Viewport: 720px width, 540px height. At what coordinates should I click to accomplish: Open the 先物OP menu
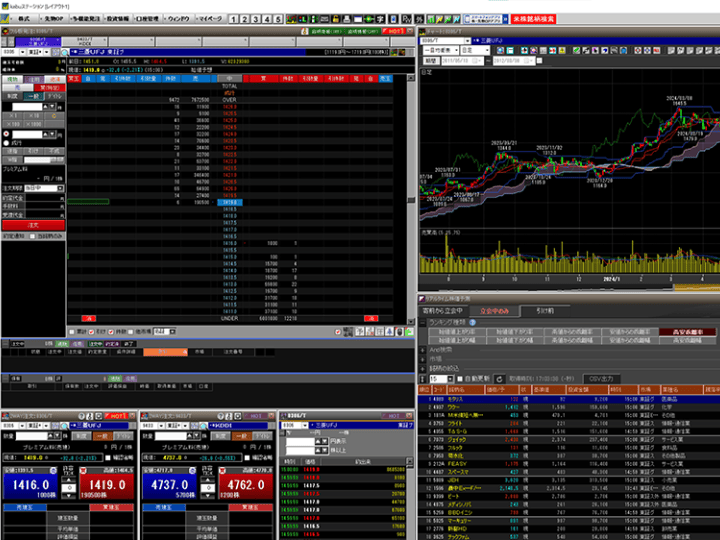53,19
